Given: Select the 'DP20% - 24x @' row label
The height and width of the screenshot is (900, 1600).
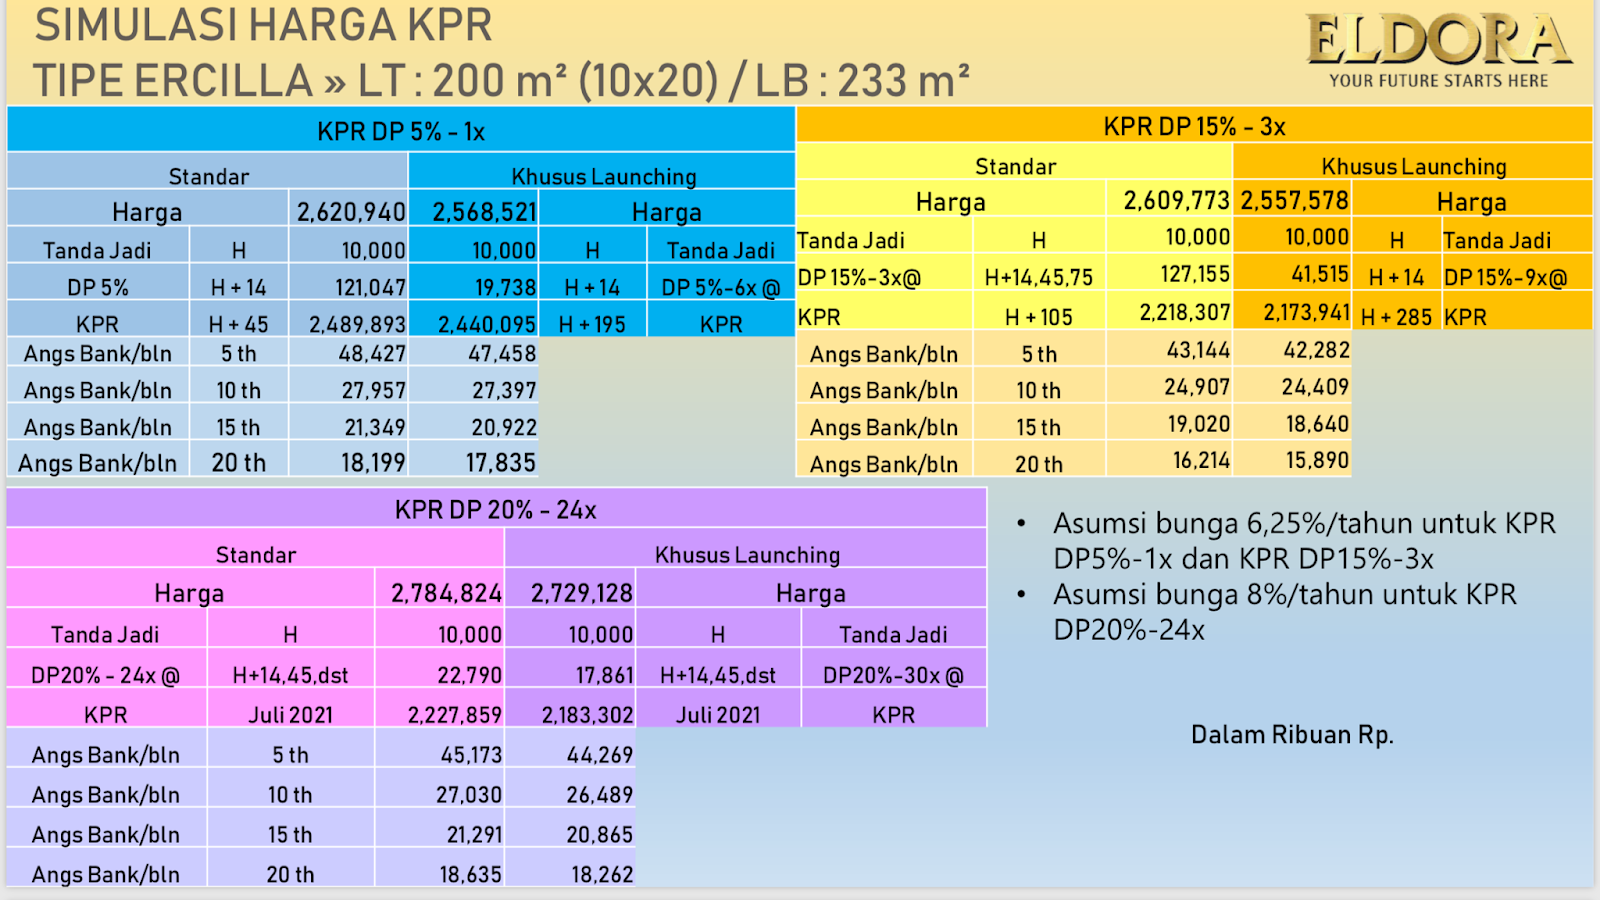Looking at the screenshot, I should coord(105,676).
